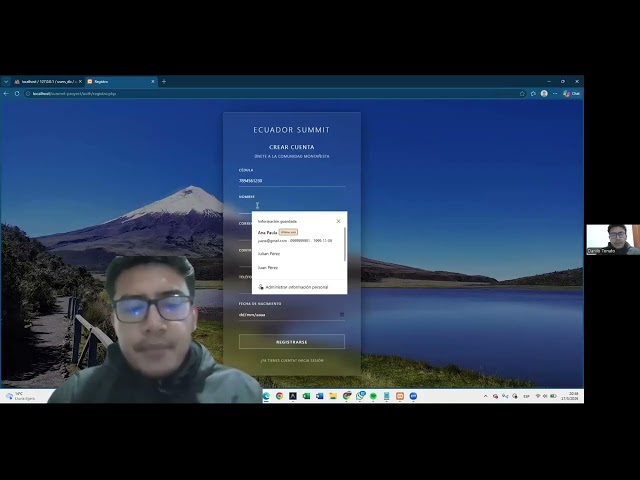Open the orange XAMPP icon in taskbar

point(400,396)
